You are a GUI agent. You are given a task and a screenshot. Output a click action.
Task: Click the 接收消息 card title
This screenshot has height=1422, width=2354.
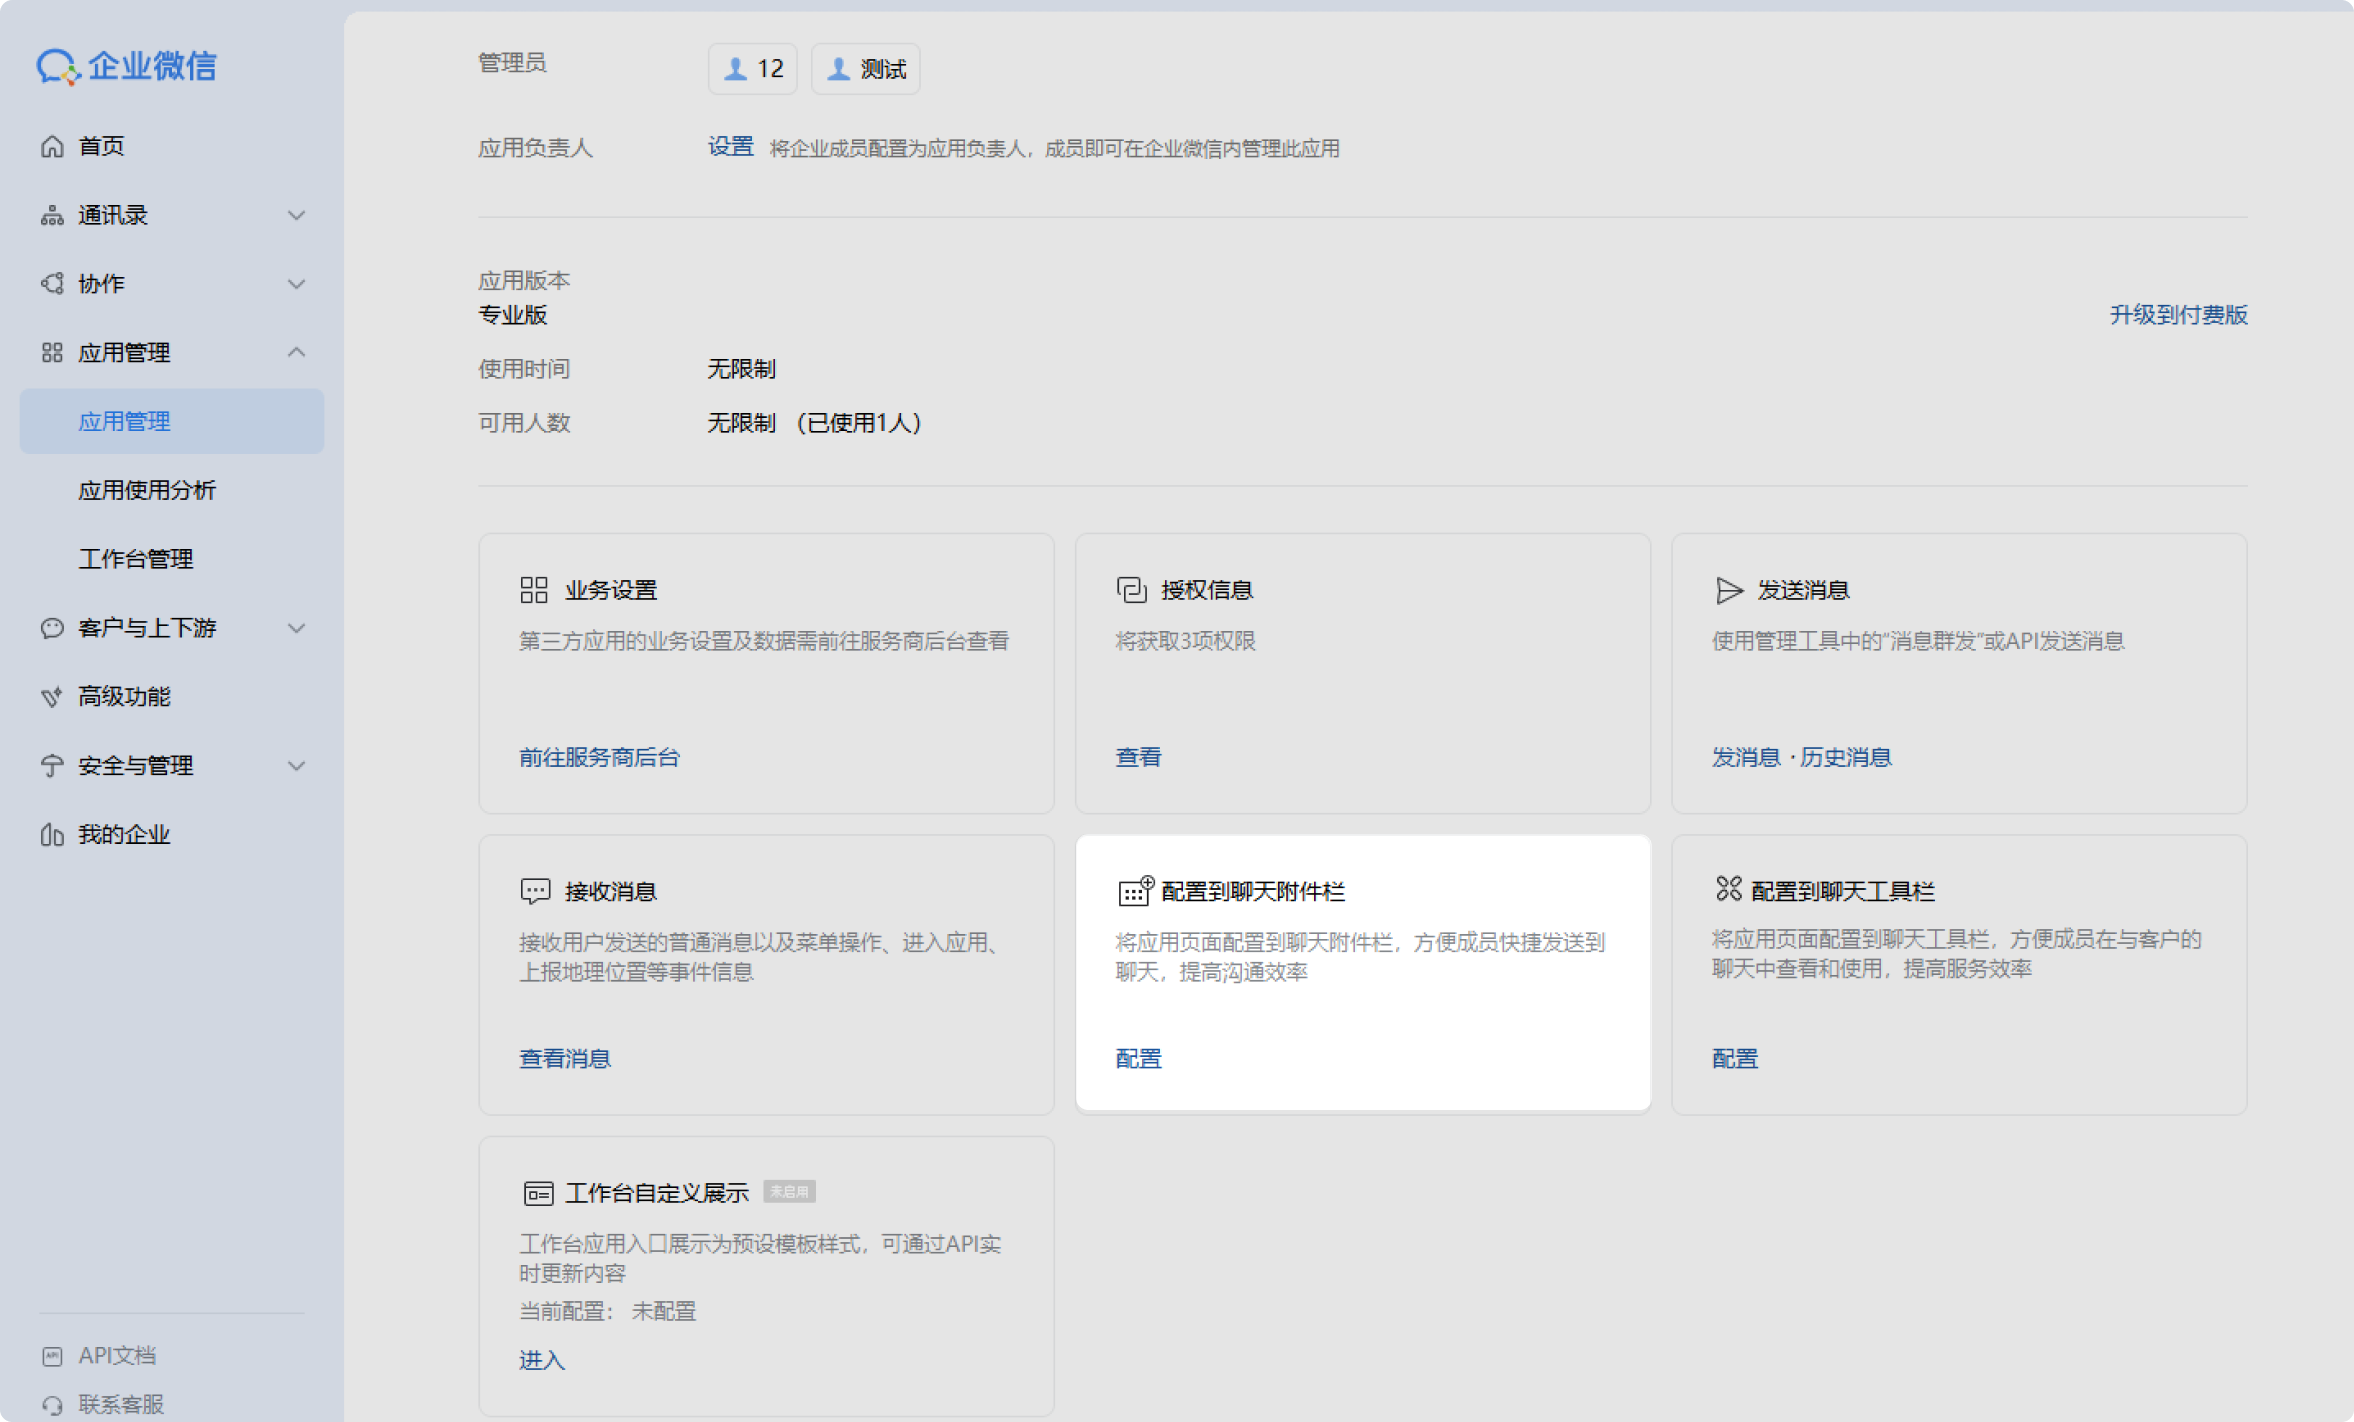coord(611,891)
